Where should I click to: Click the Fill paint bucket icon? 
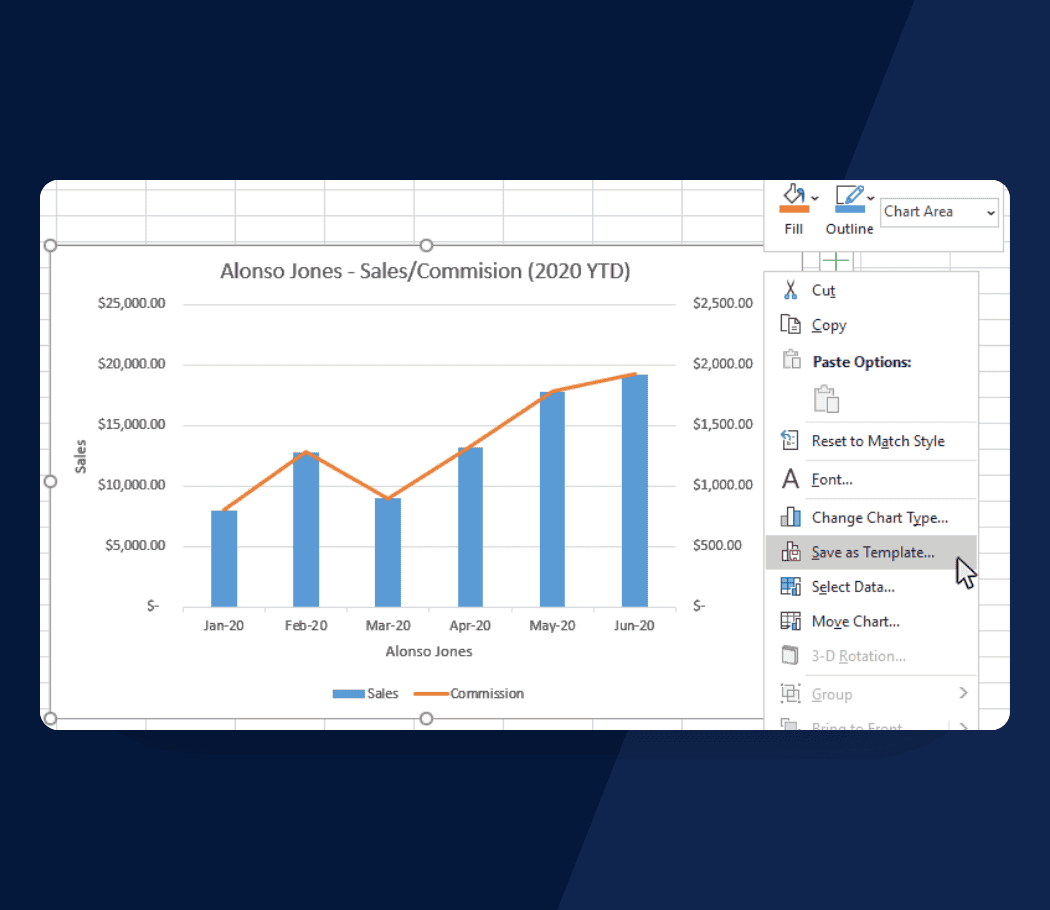click(792, 193)
